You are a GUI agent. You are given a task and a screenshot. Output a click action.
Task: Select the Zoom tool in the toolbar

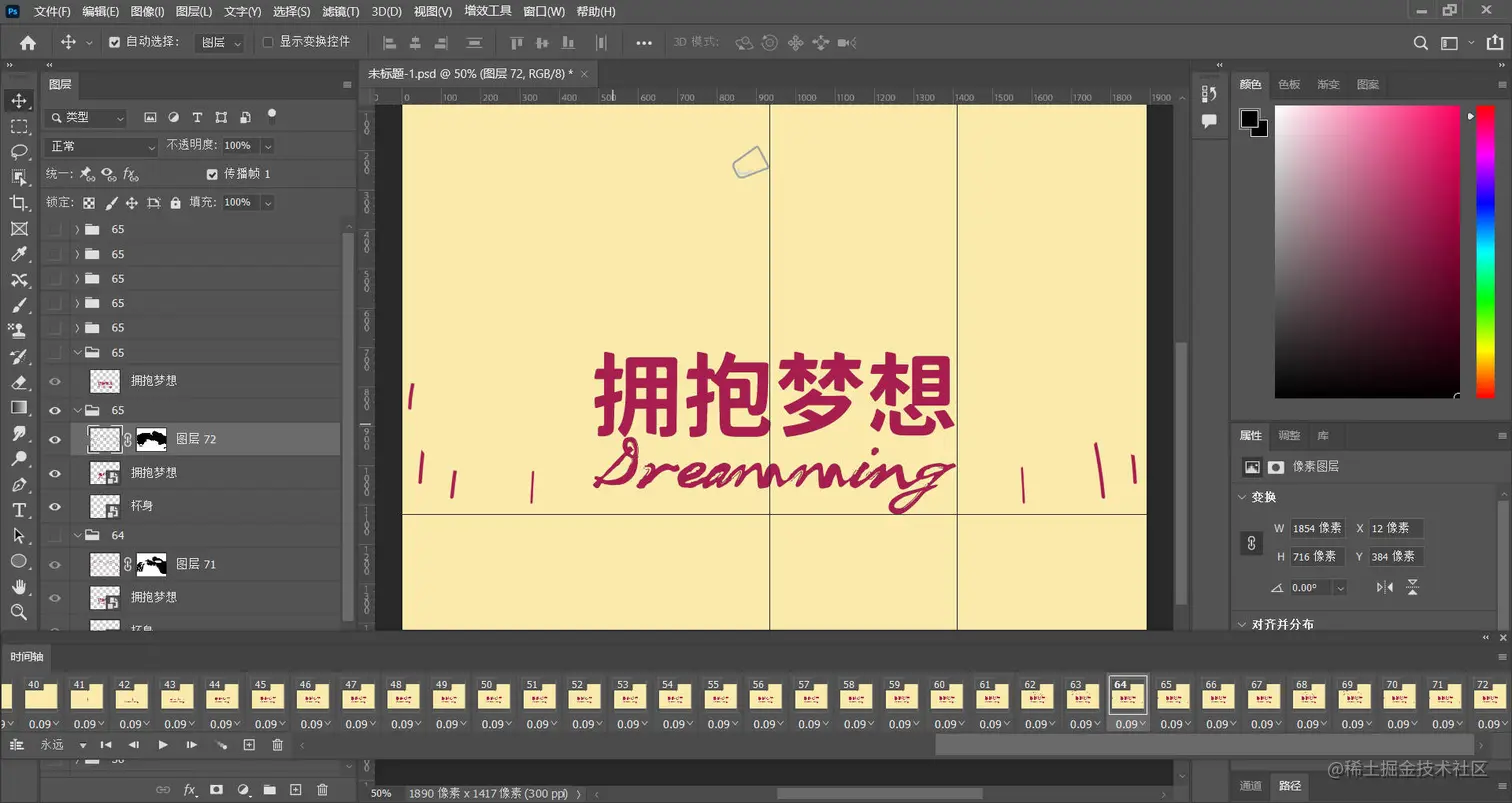pyautogui.click(x=19, y=612)
